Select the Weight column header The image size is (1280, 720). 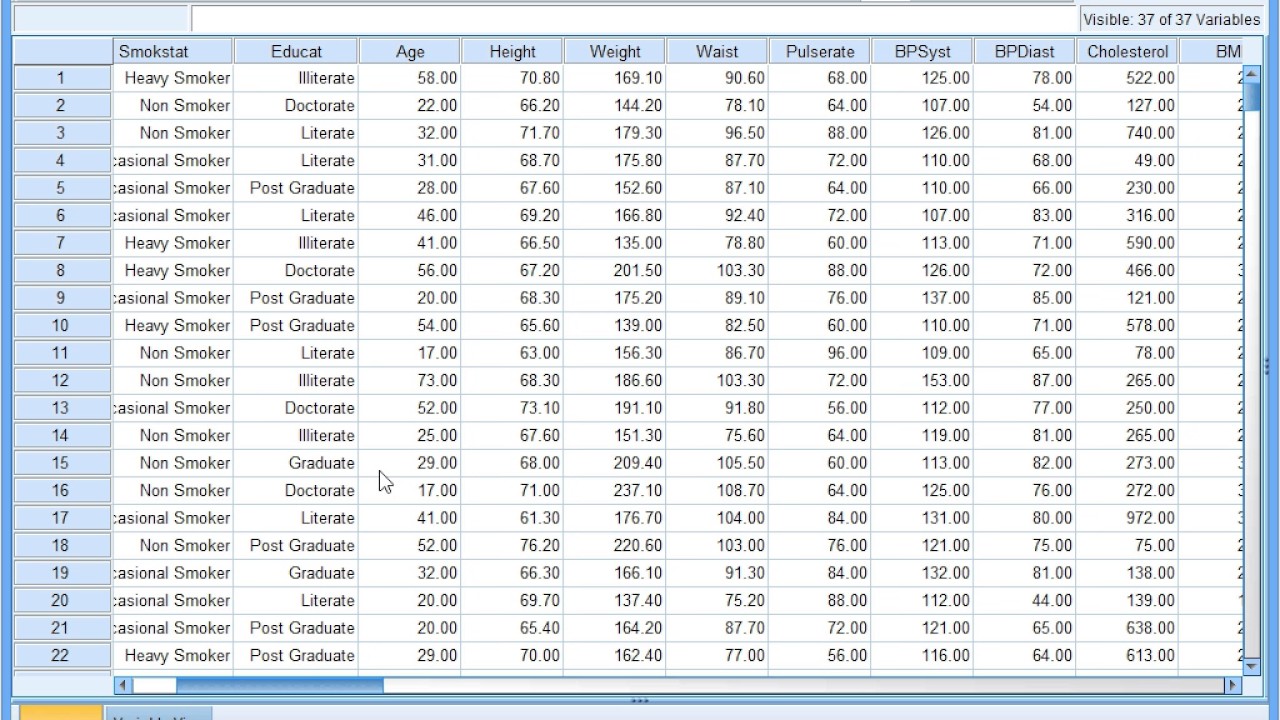point(615,51)
